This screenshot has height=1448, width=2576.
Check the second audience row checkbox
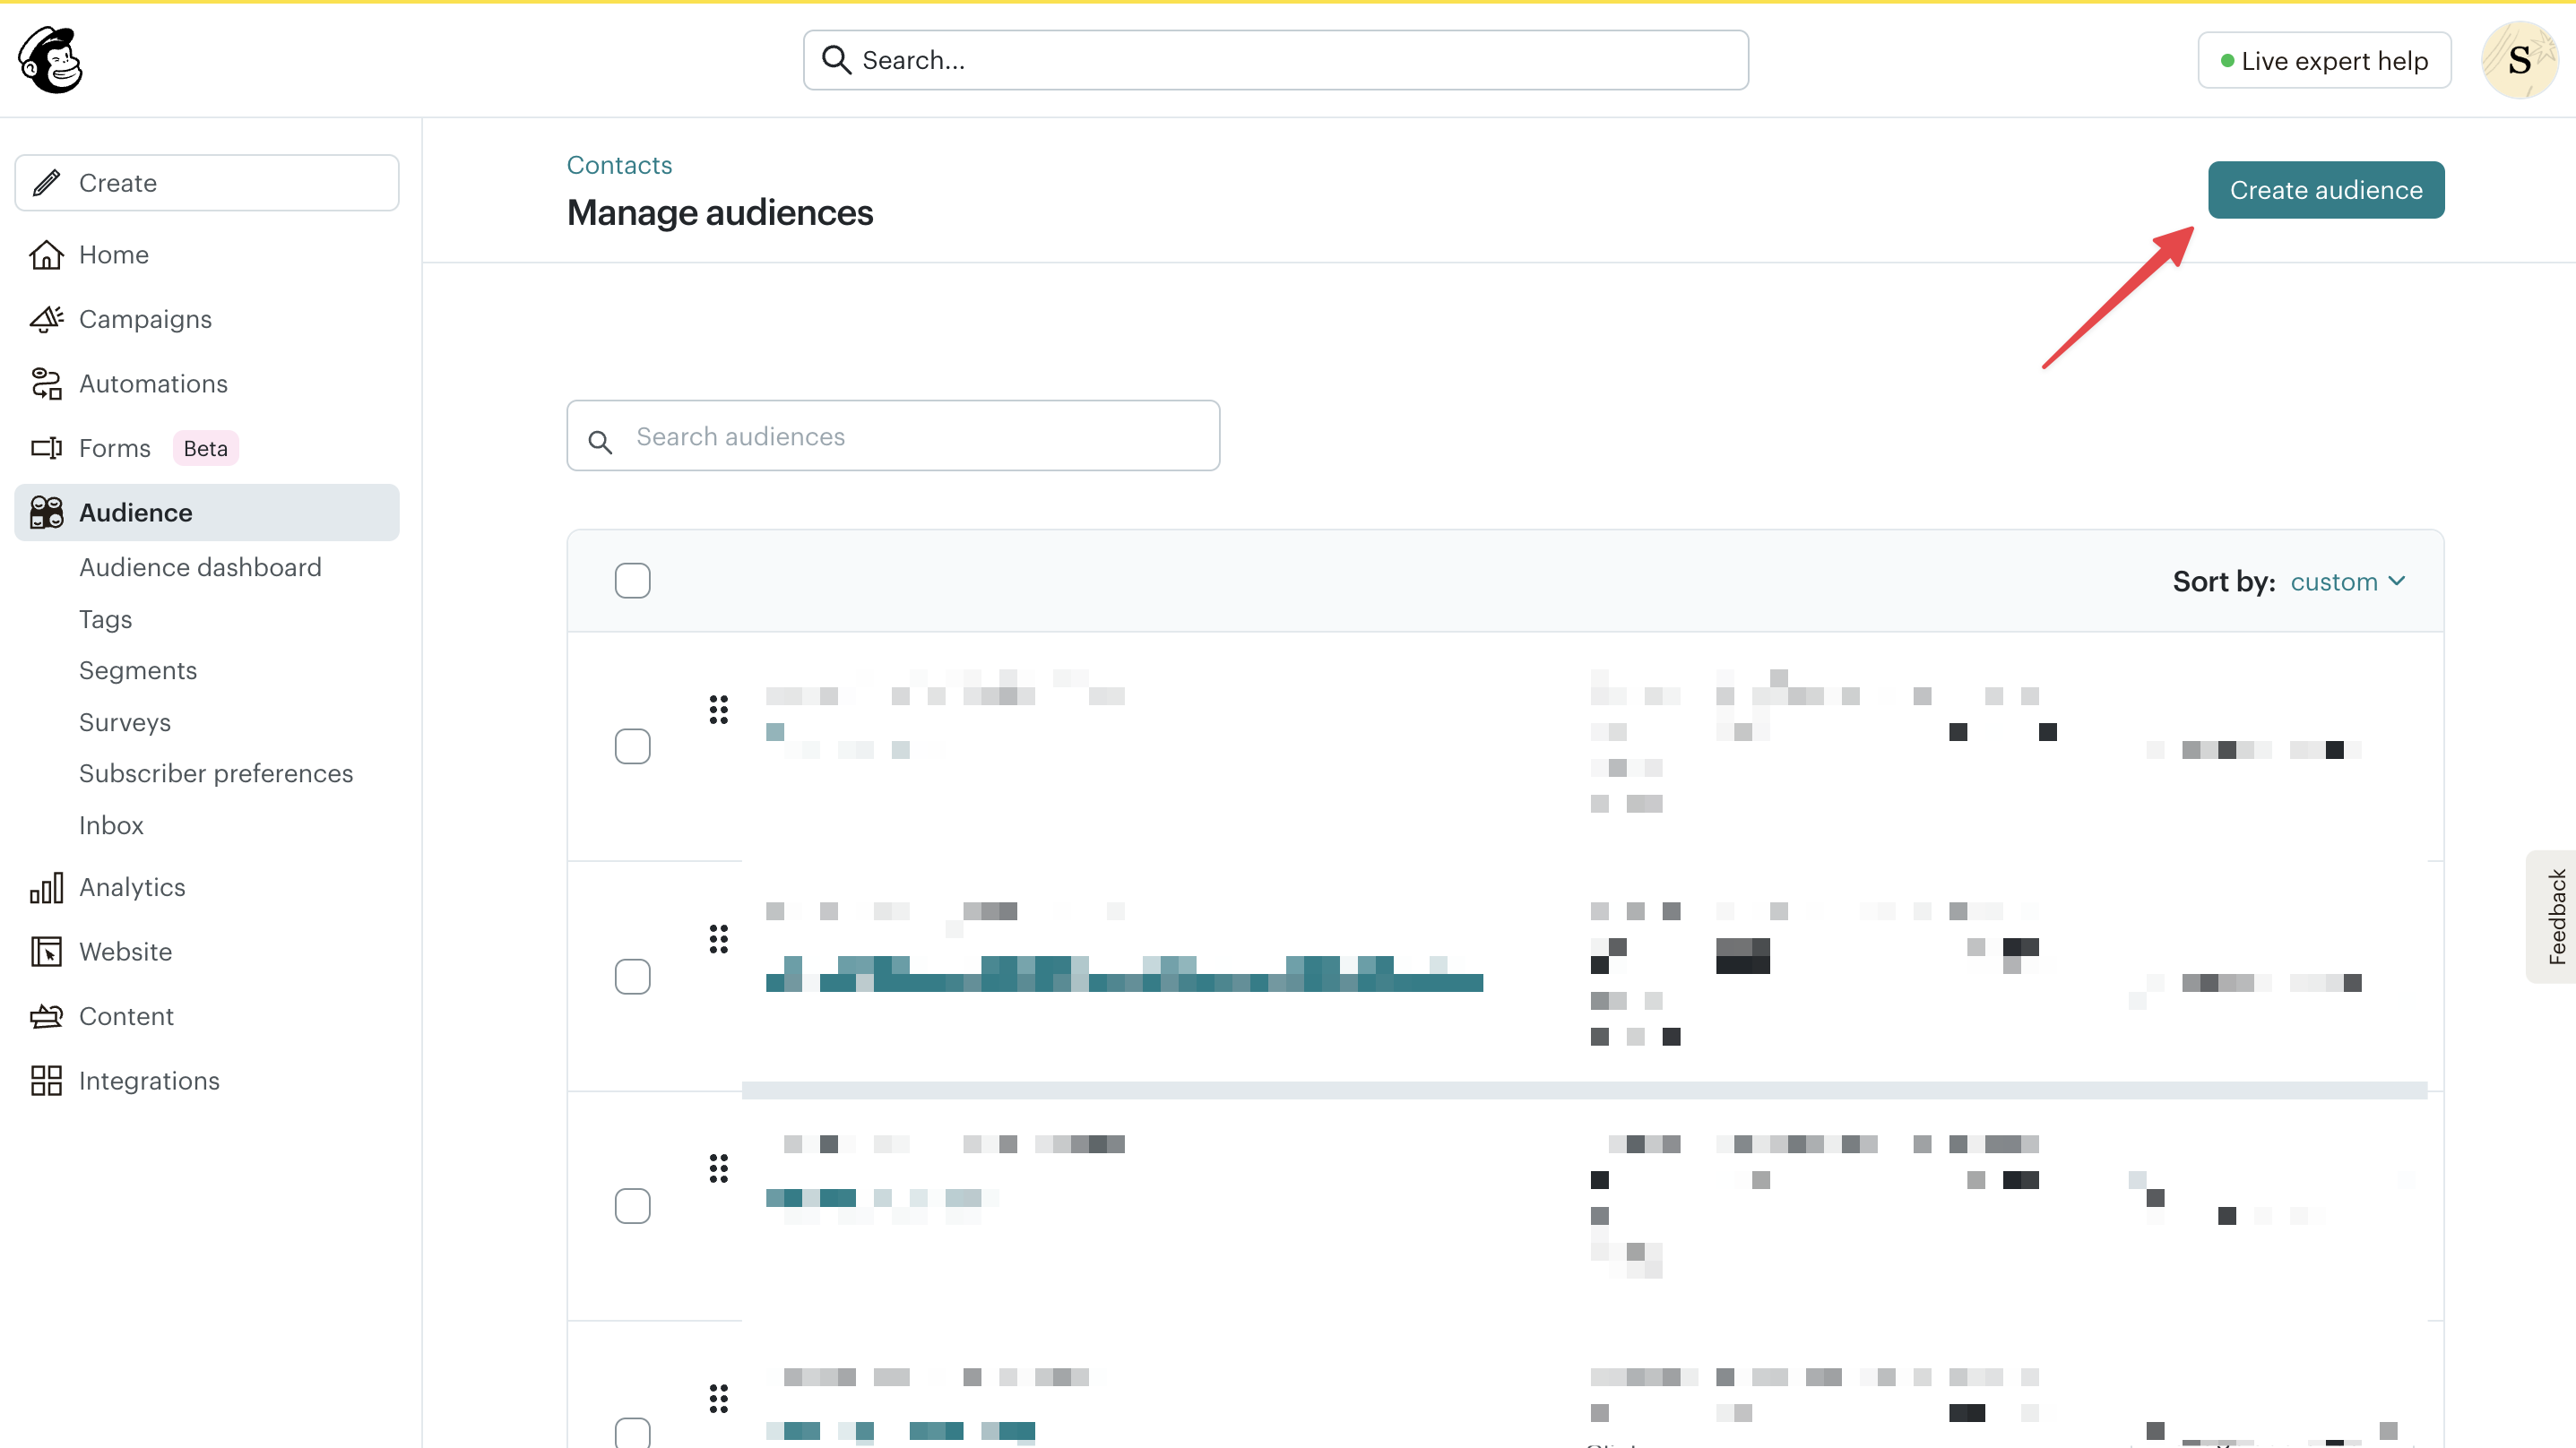[632, 977]
